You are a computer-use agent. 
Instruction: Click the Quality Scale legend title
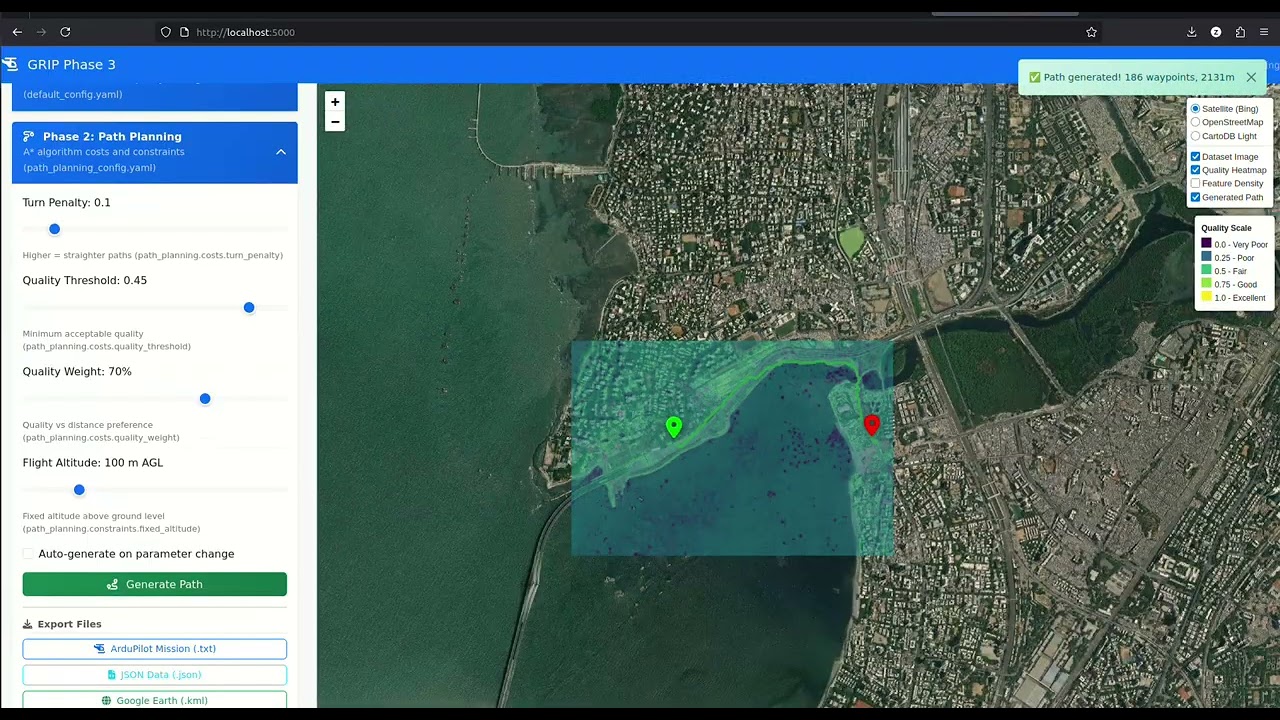[x=1226, y=228]
